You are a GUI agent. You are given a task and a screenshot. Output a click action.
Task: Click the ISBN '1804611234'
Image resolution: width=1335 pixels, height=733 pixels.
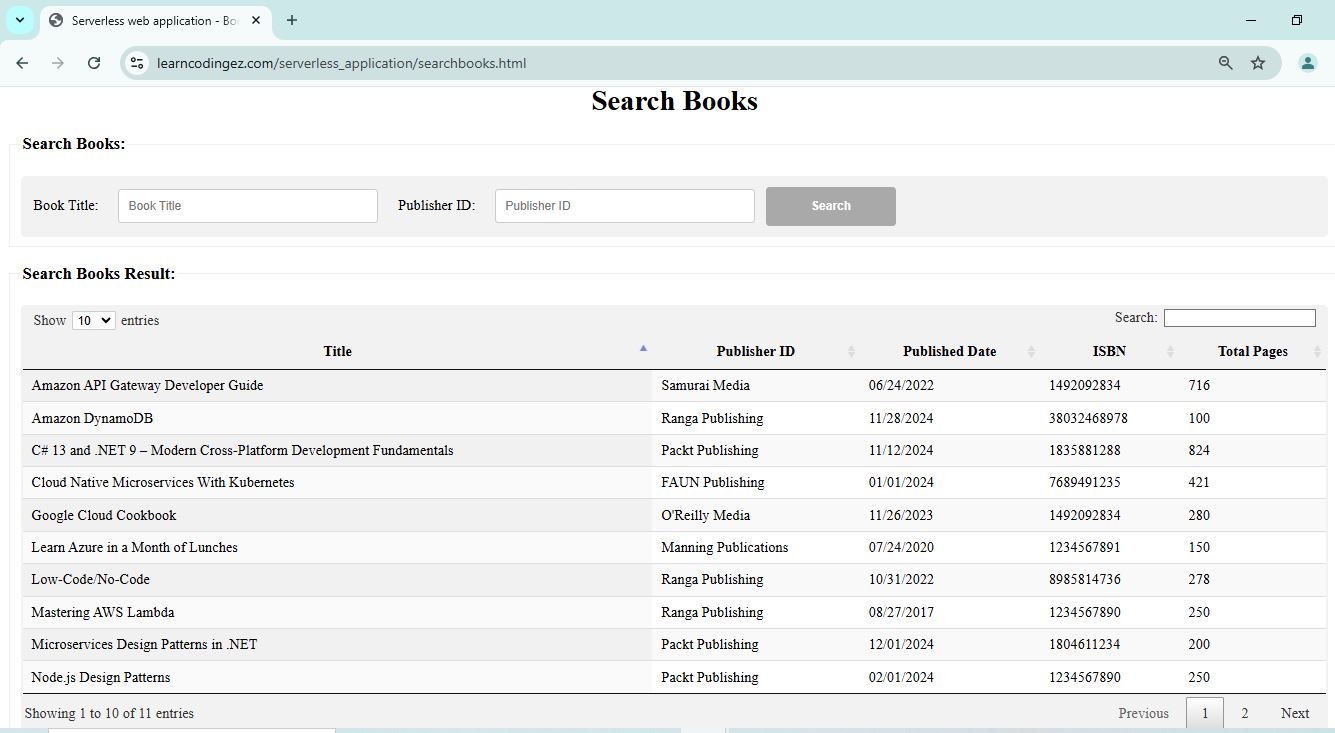point(1085,644)
